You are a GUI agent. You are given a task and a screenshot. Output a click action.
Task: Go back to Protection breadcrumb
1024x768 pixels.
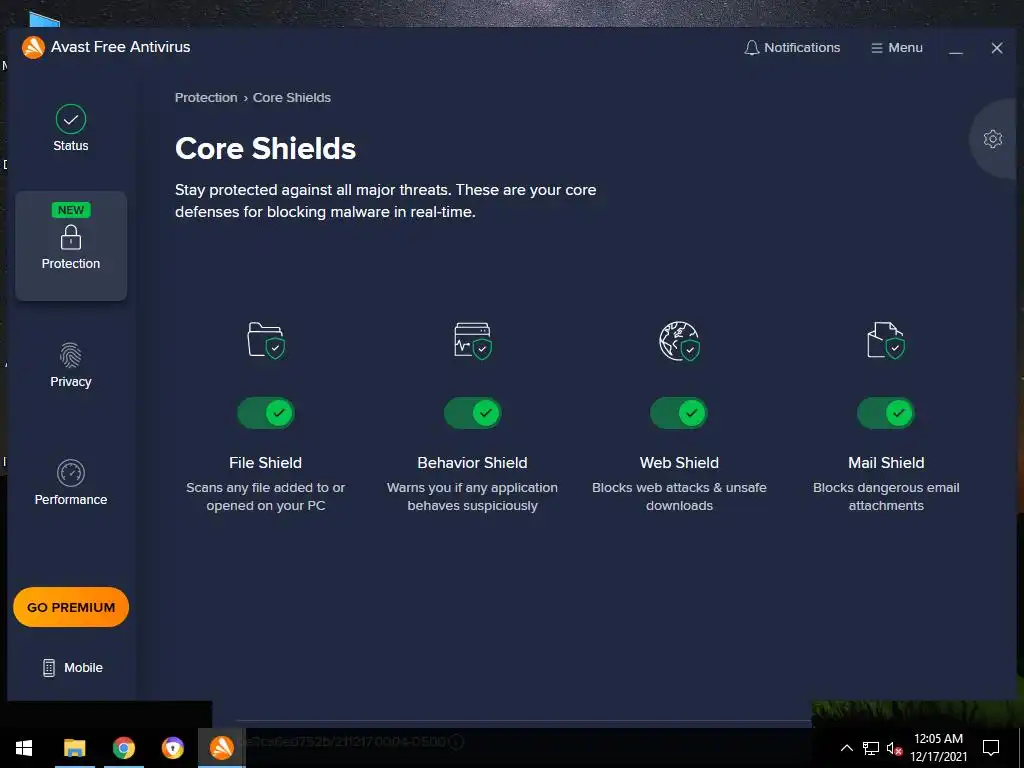(206, 97)
